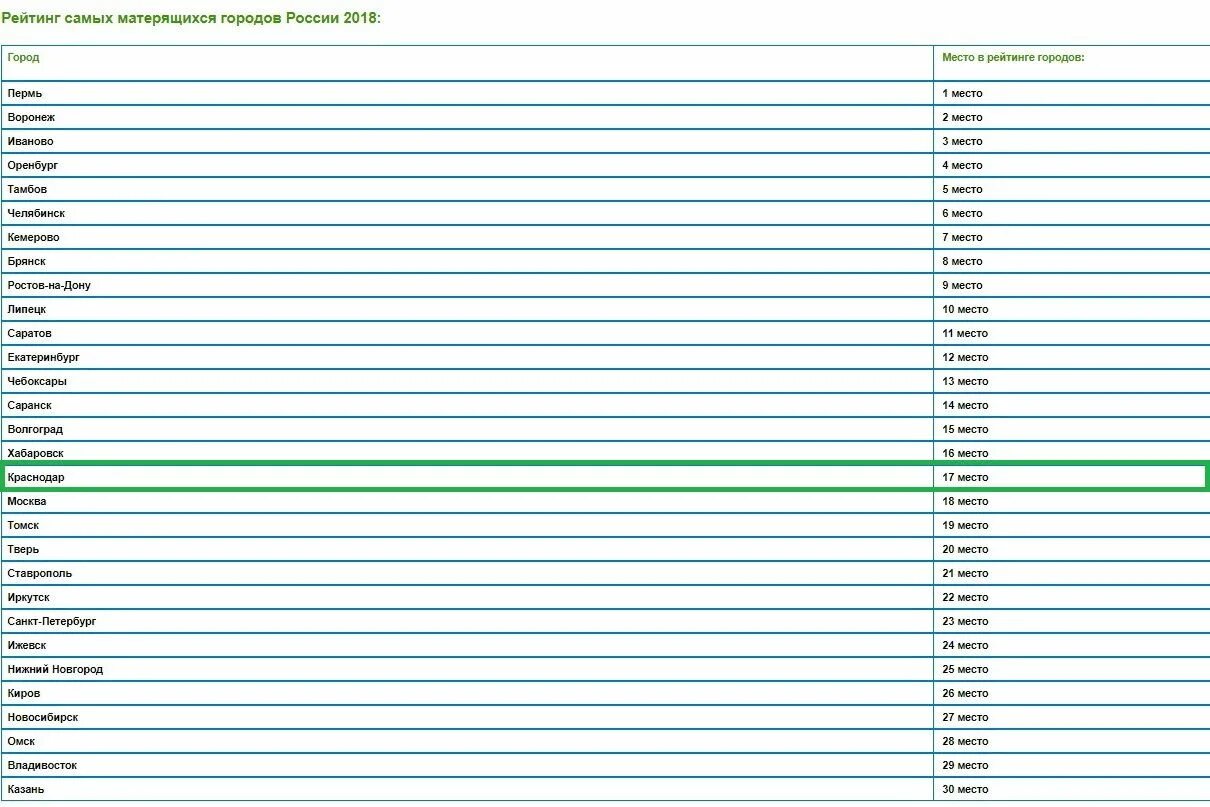Viewport: 1210px width, 807px height.
Task: Click the rank cell '8 место'
Action: (1072, 261)
